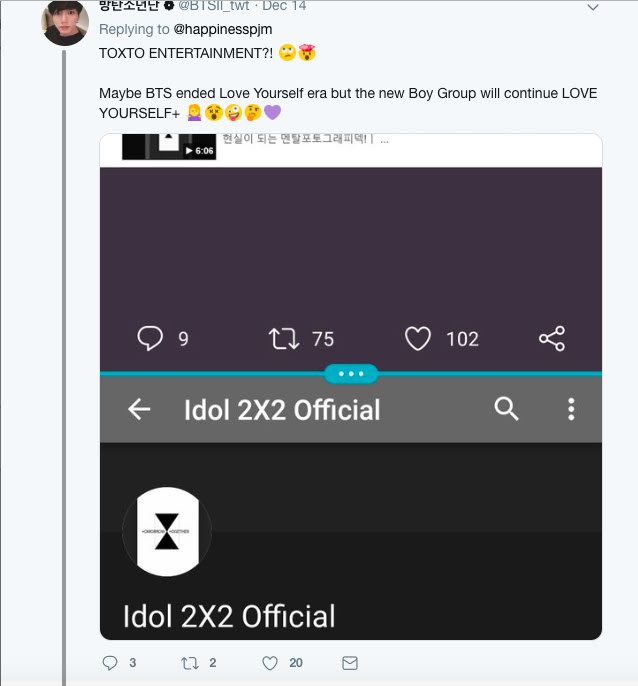Image resolution: width=638 pixels, height=686 pixels.
Task: Tap the retweet icon showing 75
Action: [x=285, y=339]
